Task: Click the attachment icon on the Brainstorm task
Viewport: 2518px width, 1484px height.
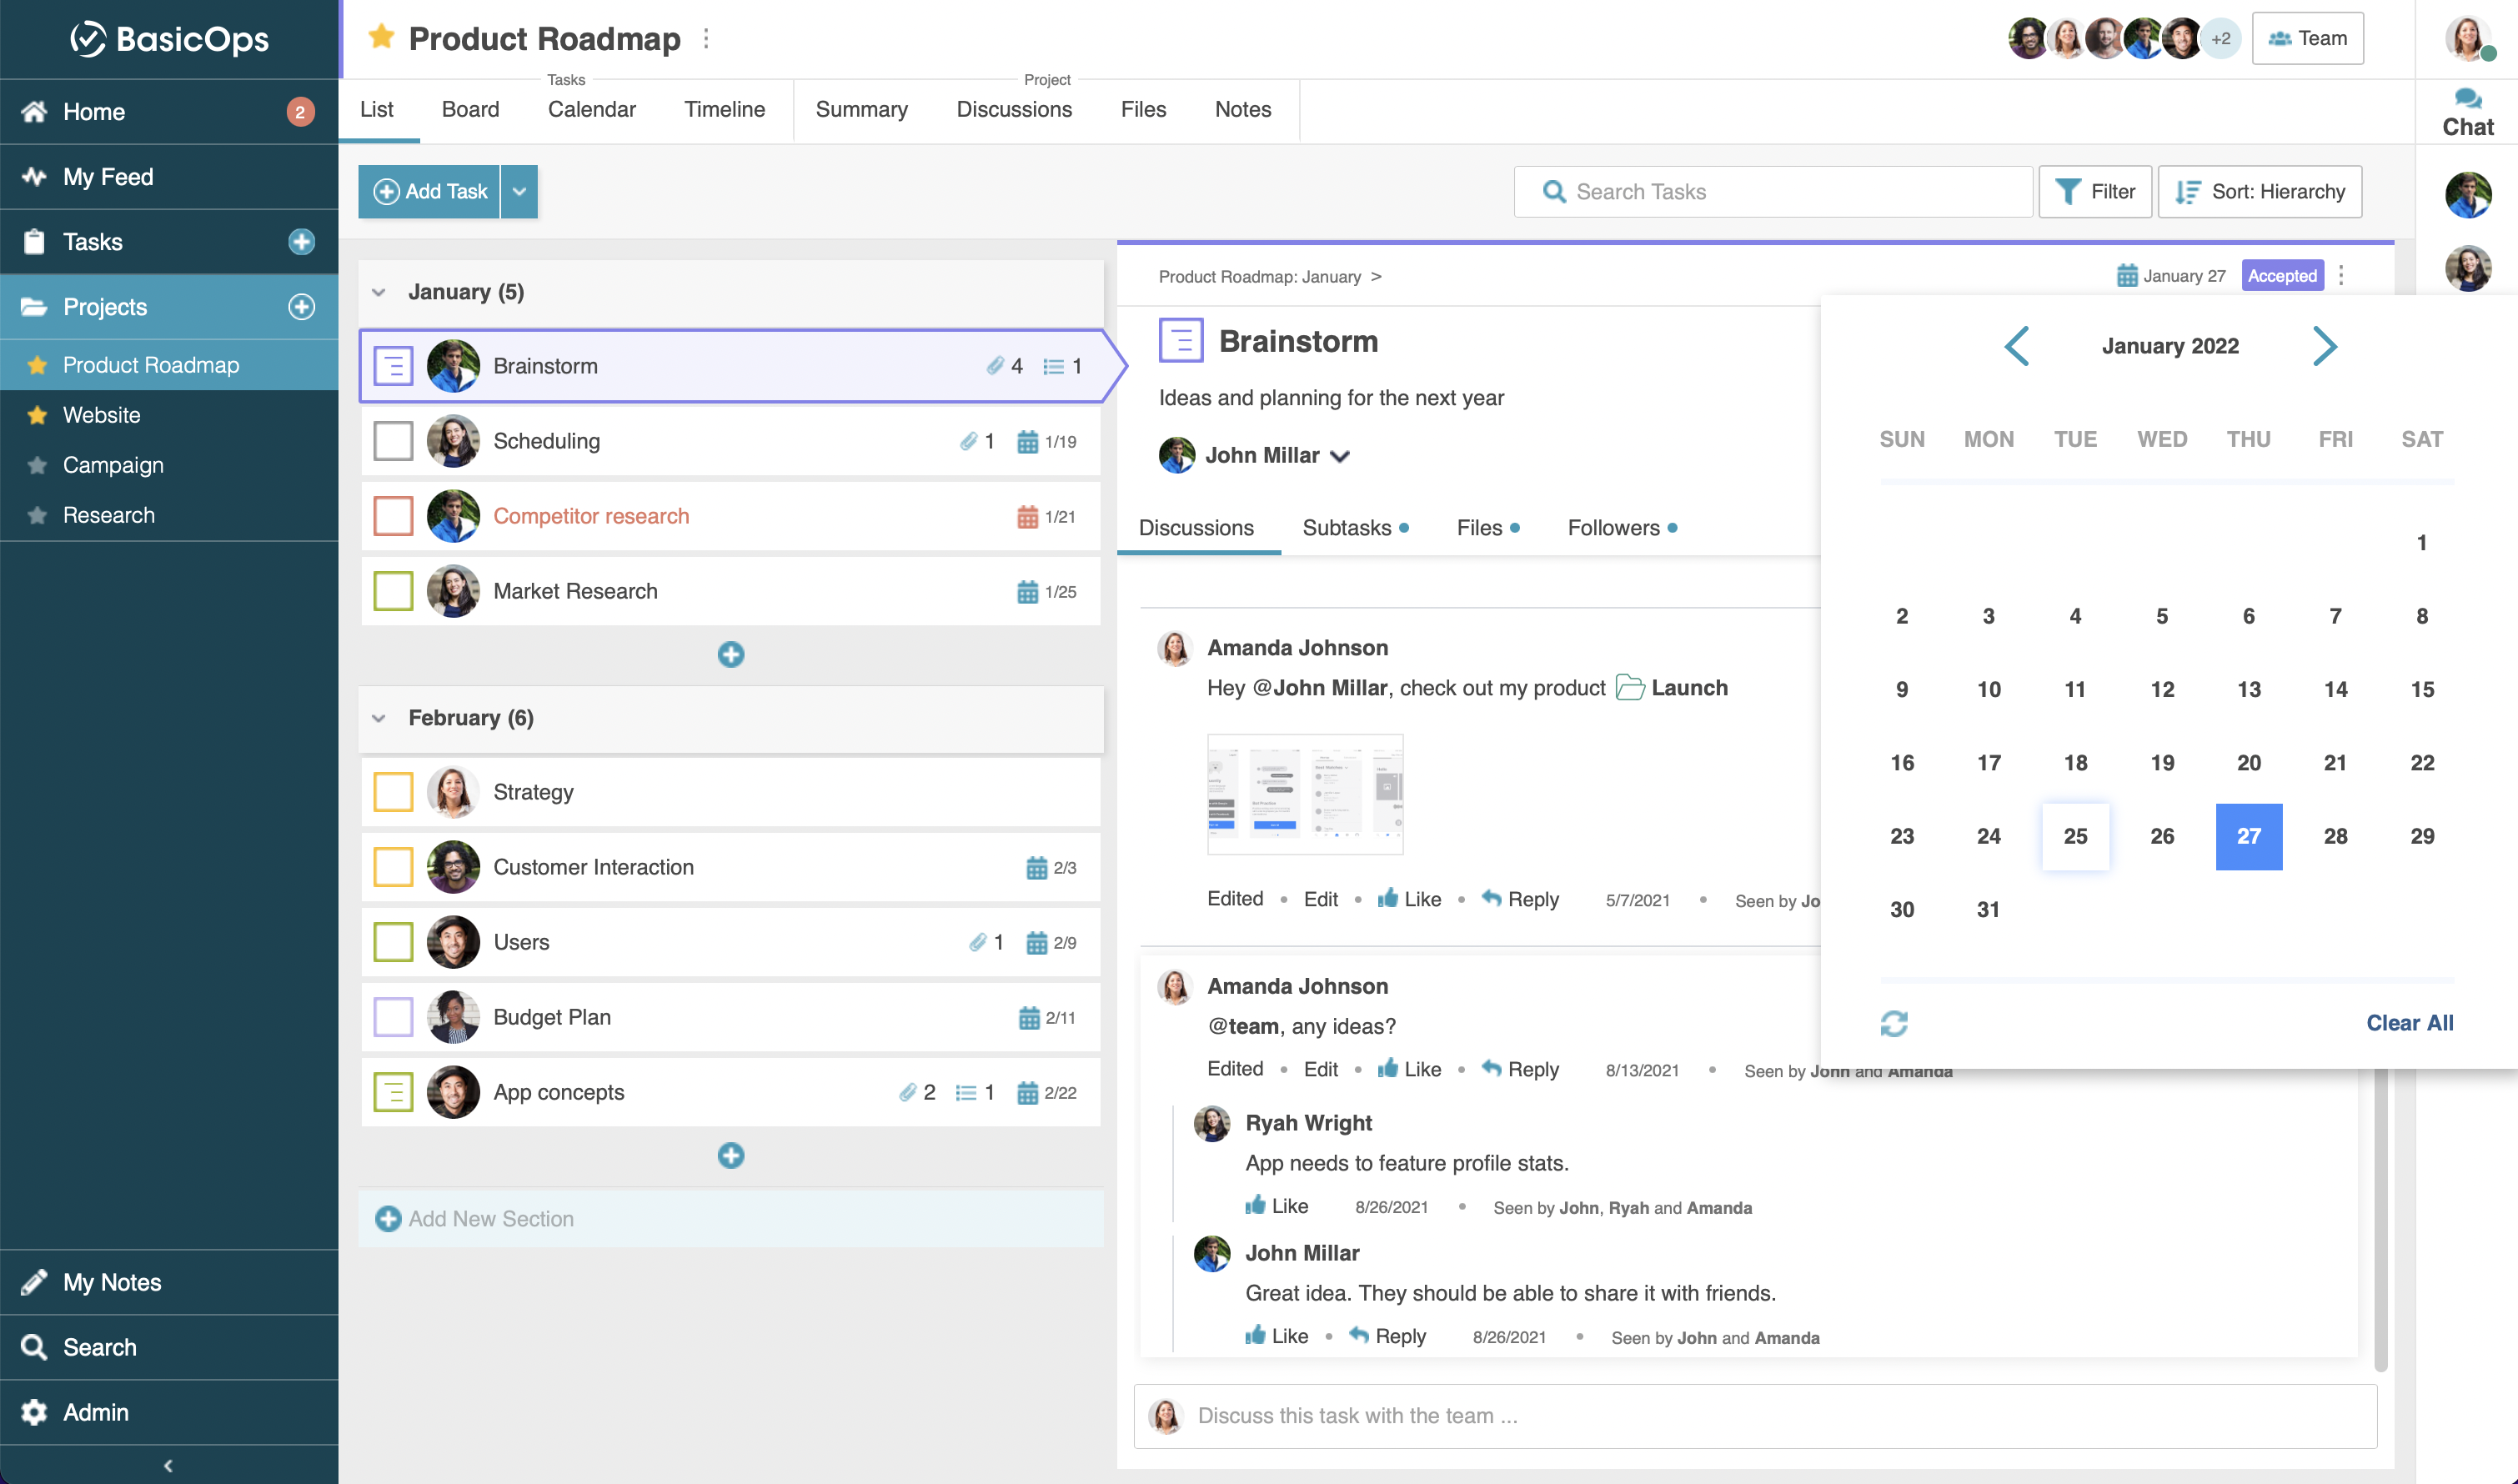Action: pos(996,365)
